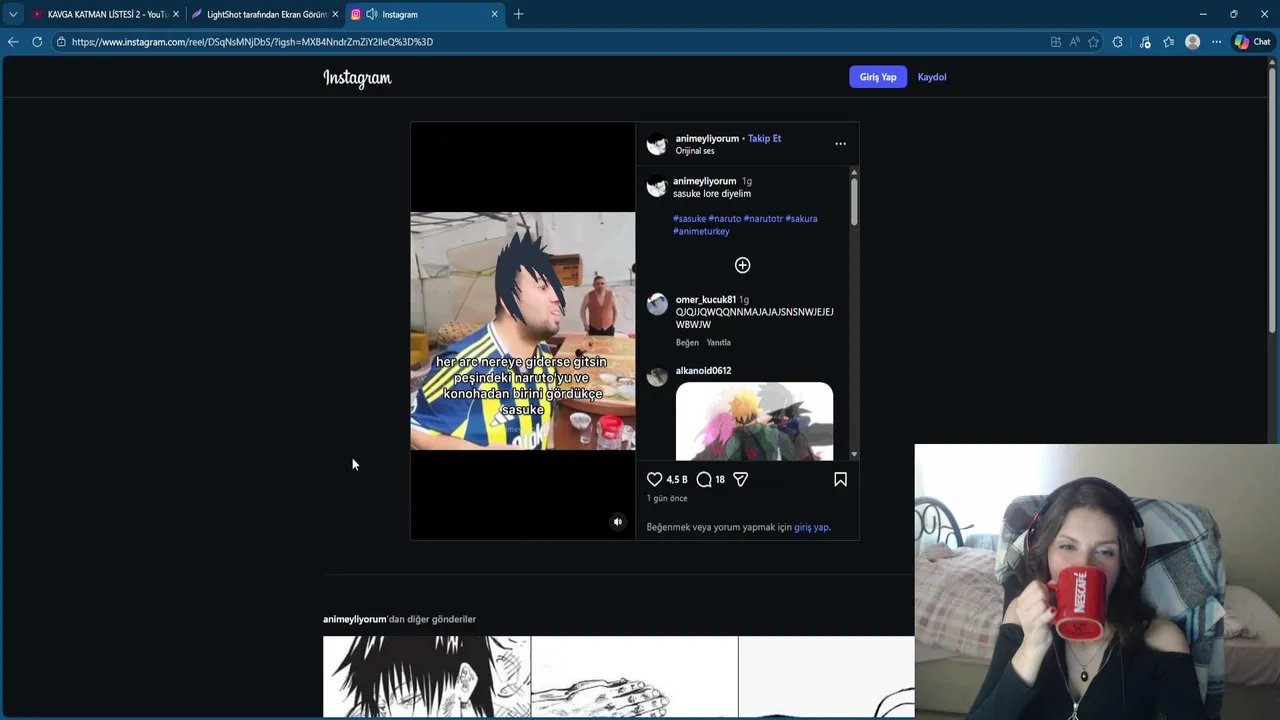Close the YouTube browser tab
The width and height of the screenshot is (1280, 720).
tap(176, 14)
